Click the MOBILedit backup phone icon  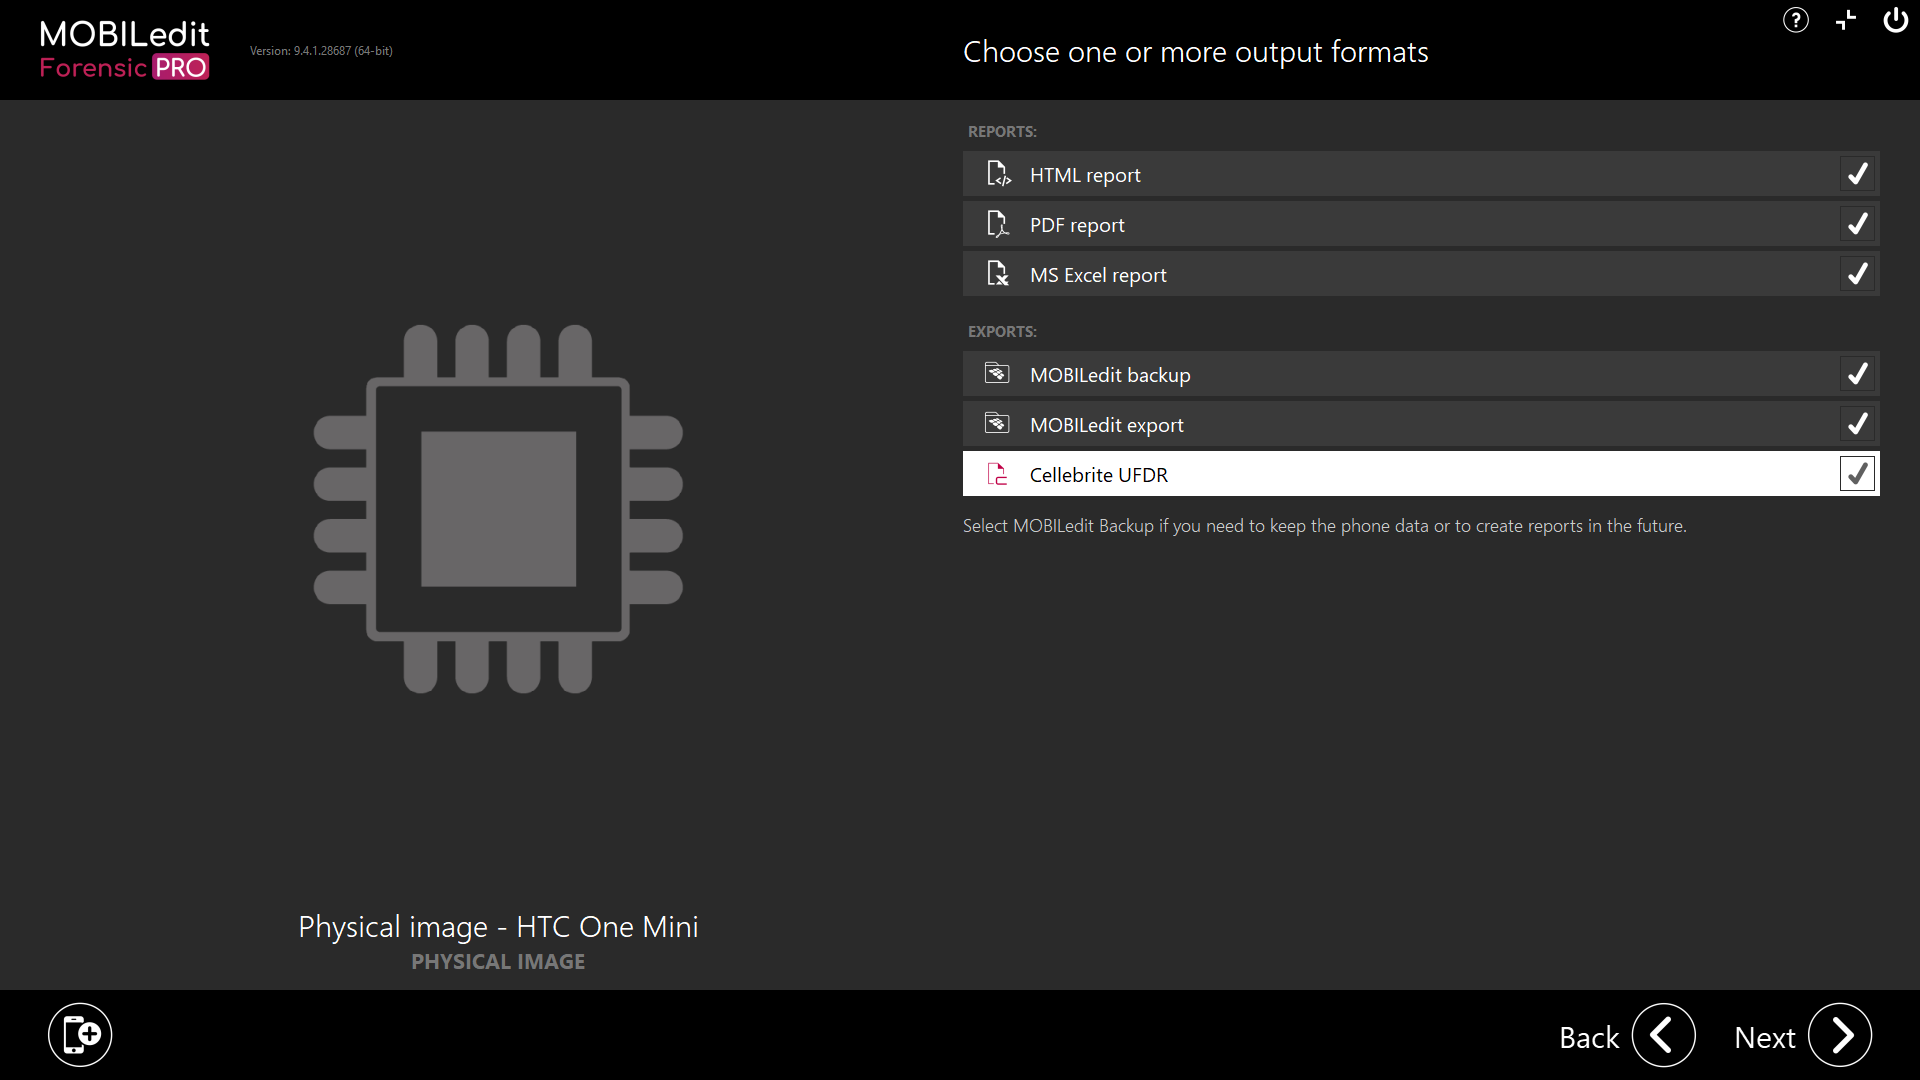[x=997, y=373]
